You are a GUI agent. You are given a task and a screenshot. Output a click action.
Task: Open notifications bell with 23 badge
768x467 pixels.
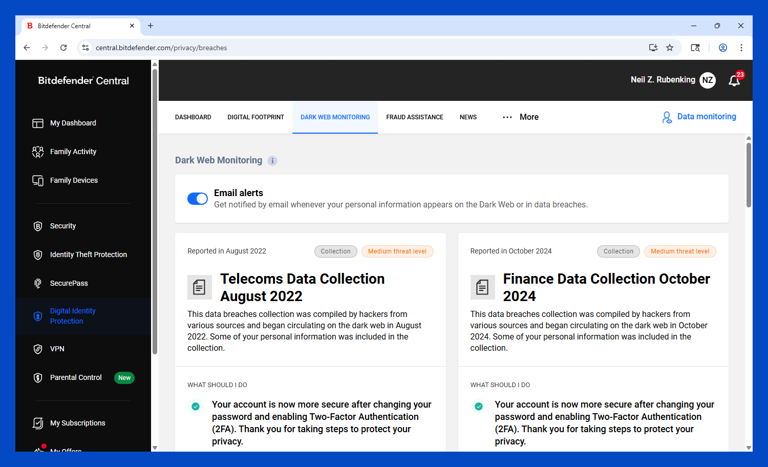[735, 80]
